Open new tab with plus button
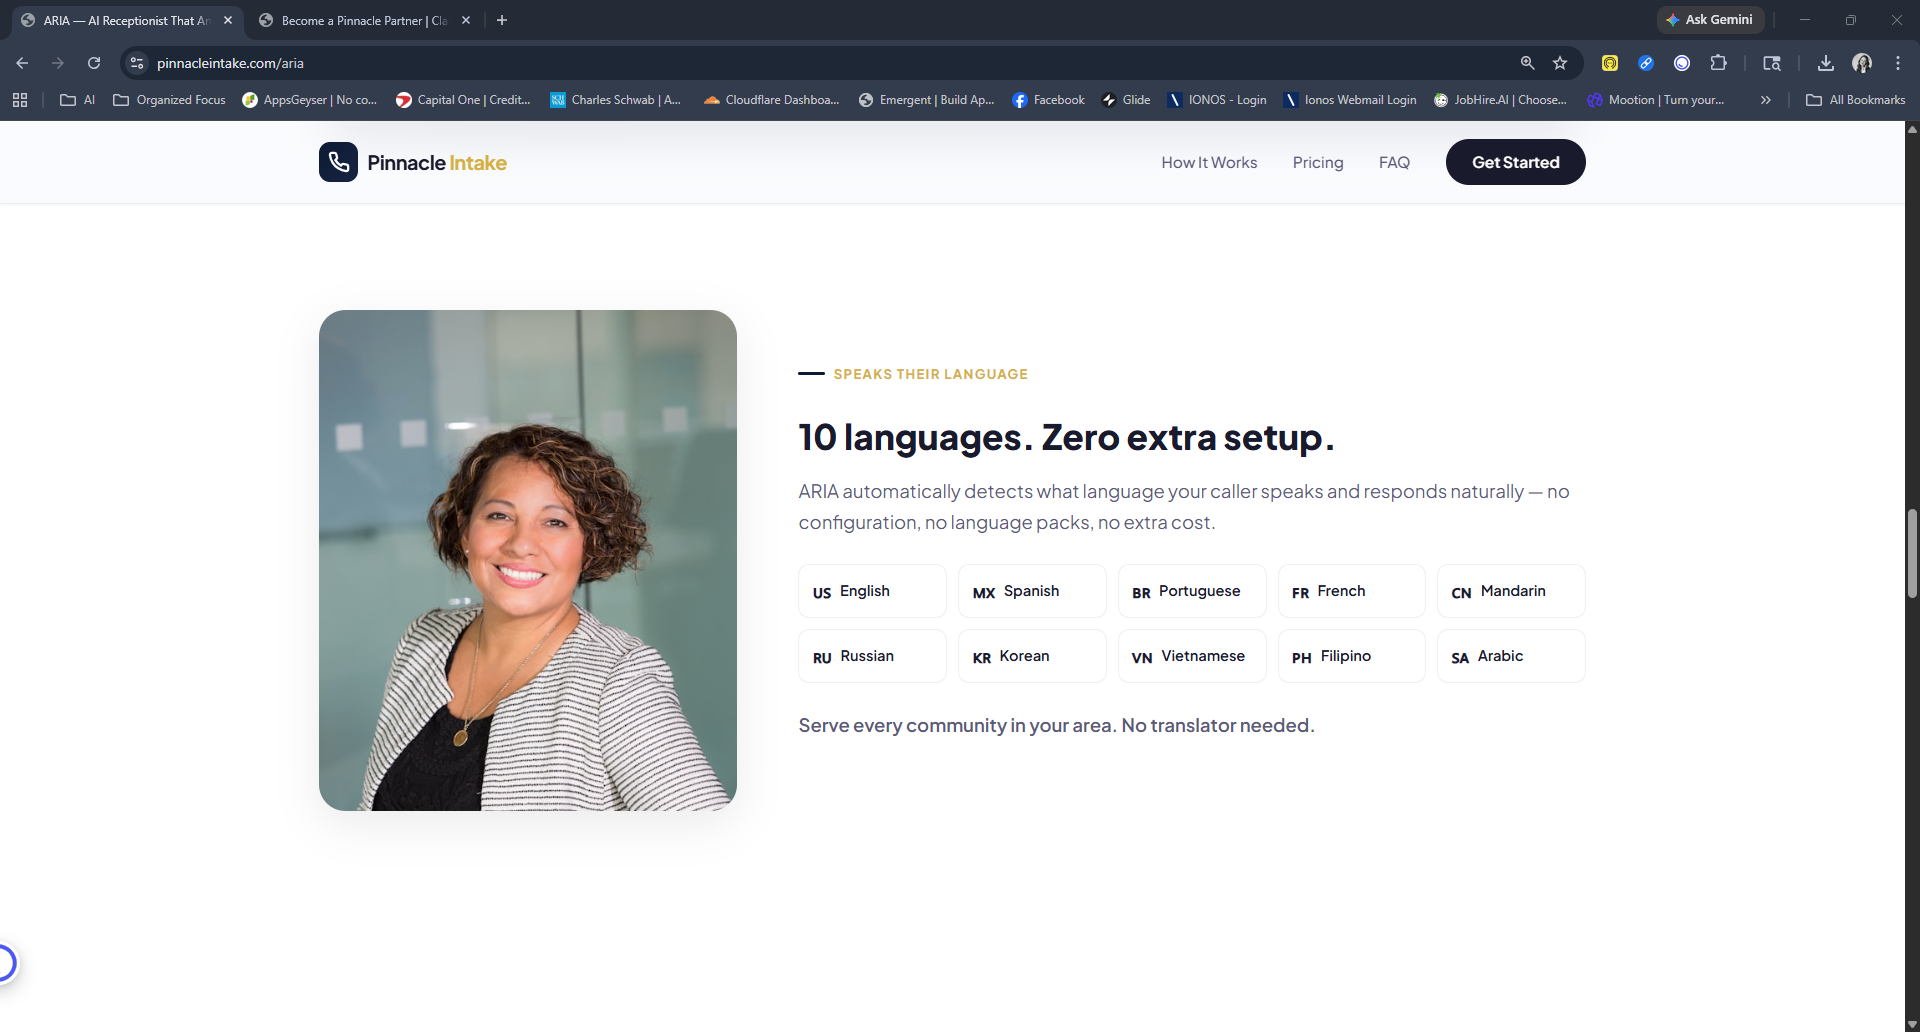This screenshot has width=1920, height=1032. point(502,20)
